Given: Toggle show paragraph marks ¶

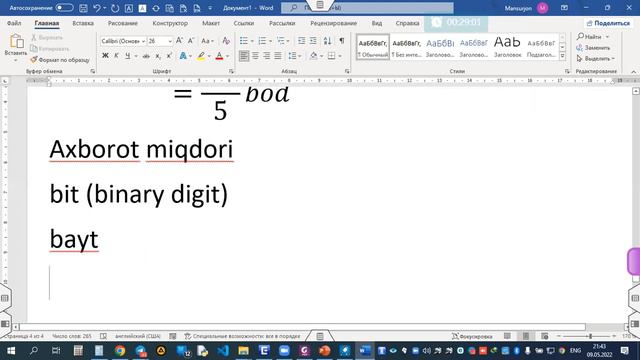Looking at the screenshot, I should pyautogui.click(x=342, y=41).
